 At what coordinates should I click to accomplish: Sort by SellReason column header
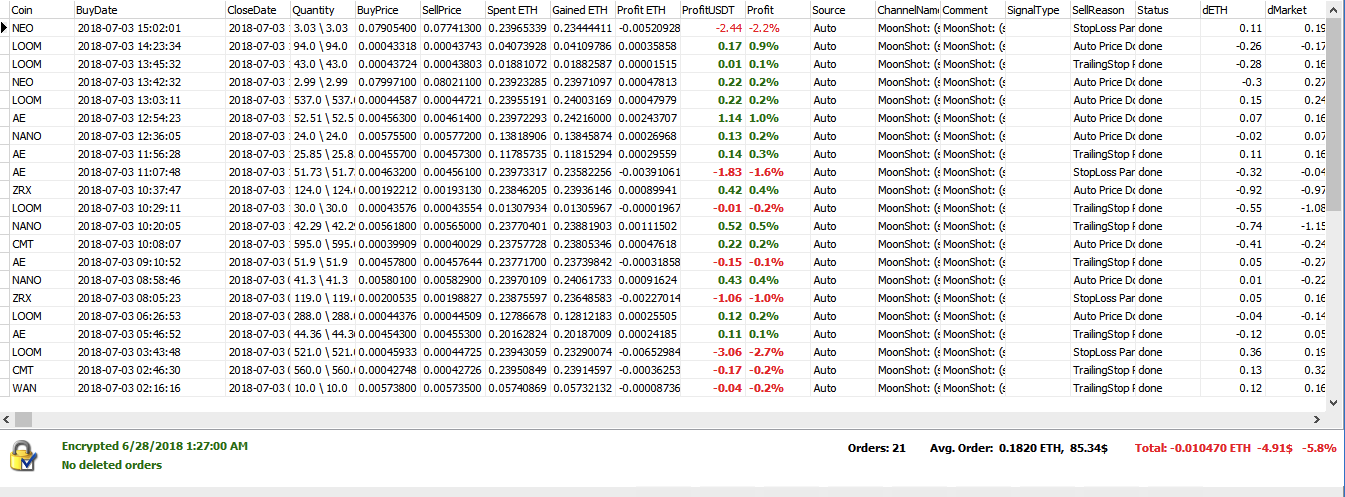[1102, 9]
